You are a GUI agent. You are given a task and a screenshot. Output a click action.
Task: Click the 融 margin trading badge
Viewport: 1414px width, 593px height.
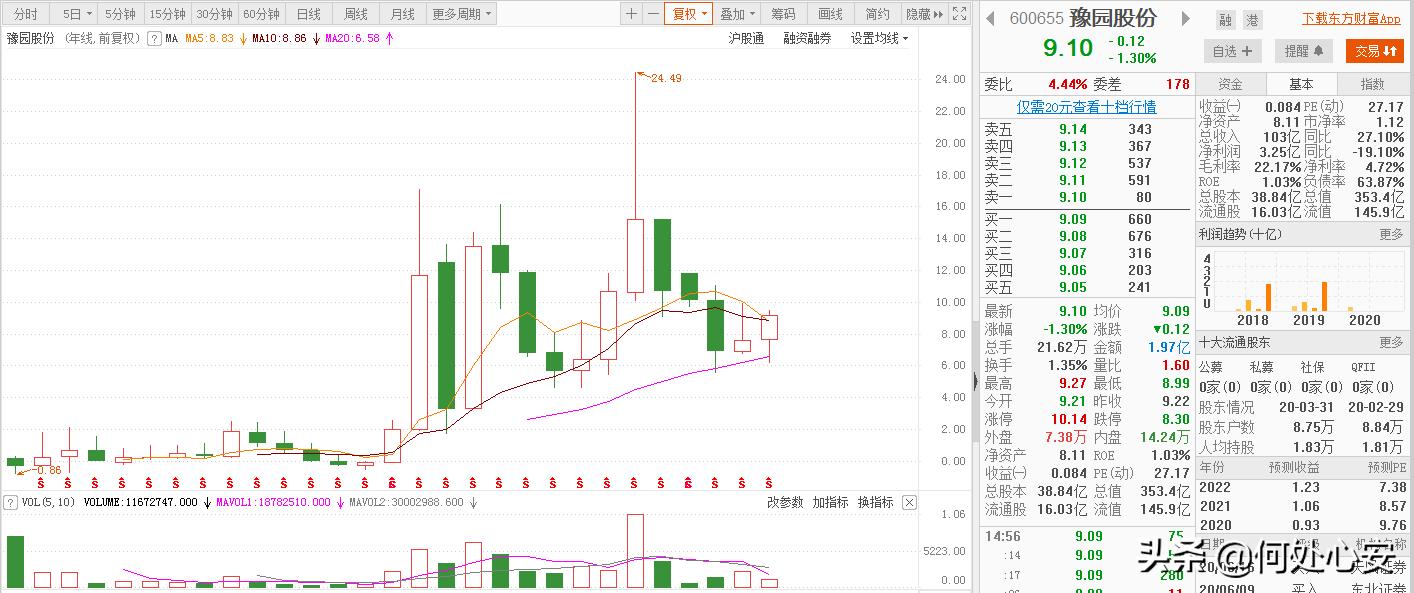pos(1226,20)
